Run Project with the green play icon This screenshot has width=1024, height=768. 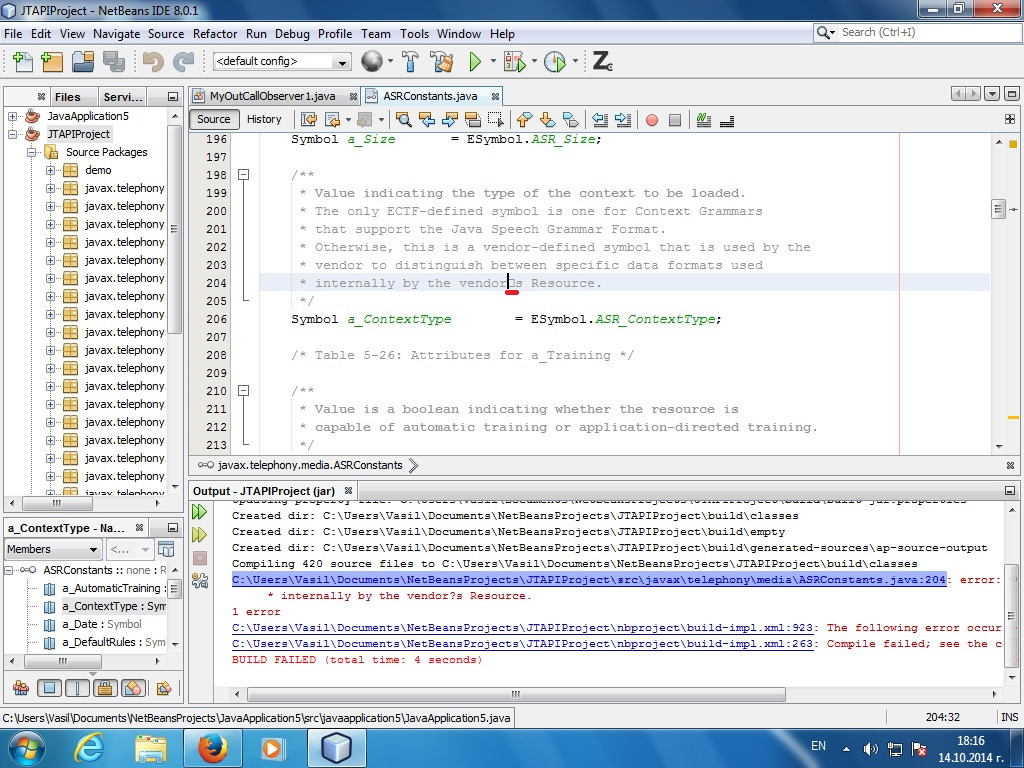pyautogui.click(x=475, y=62)
